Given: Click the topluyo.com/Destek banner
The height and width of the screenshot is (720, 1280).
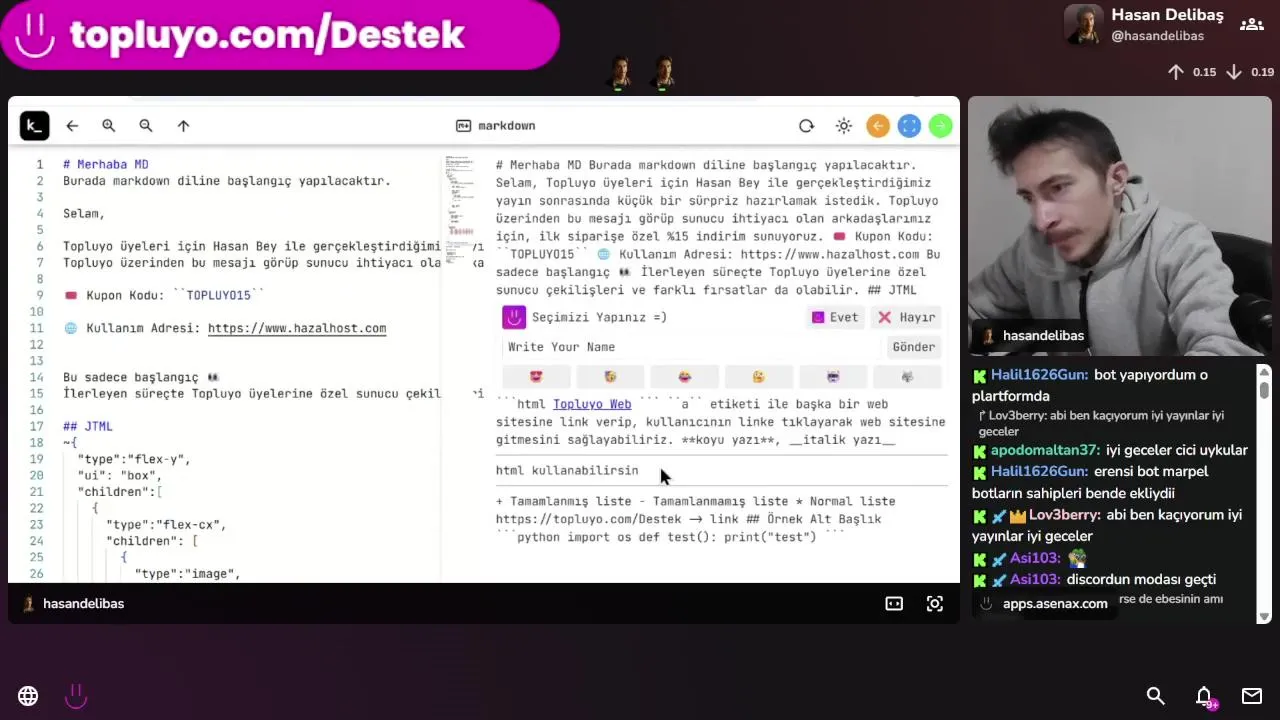Looking at the screenshot, I should coord(280,35).
